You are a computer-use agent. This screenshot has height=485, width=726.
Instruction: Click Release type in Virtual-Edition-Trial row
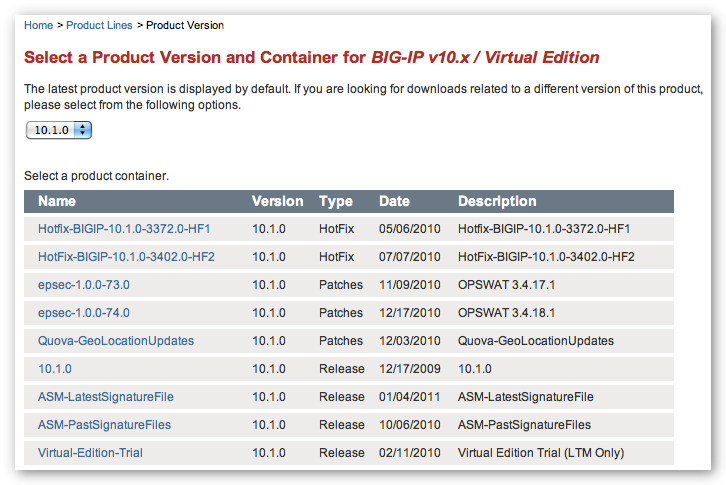342,453
